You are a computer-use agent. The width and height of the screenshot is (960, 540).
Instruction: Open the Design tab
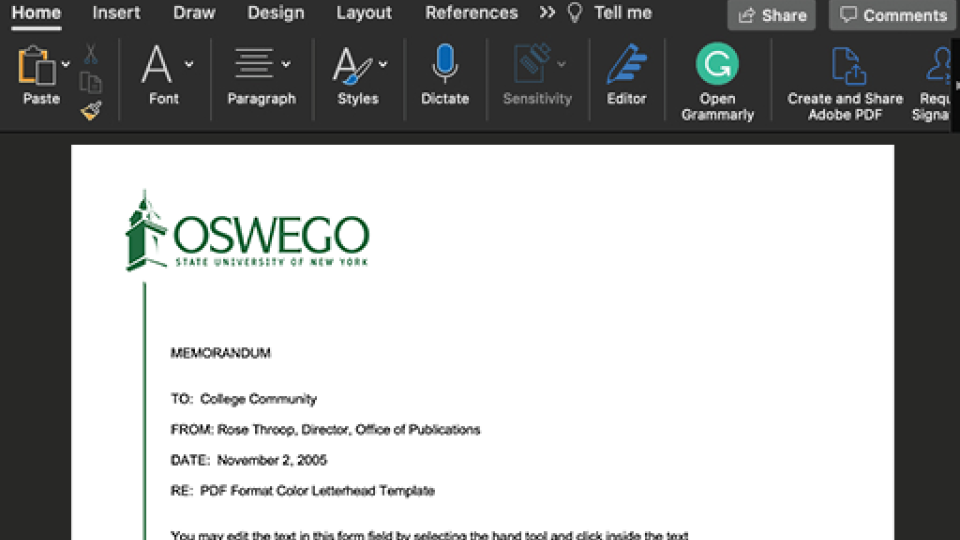click(x=276, y=13)
